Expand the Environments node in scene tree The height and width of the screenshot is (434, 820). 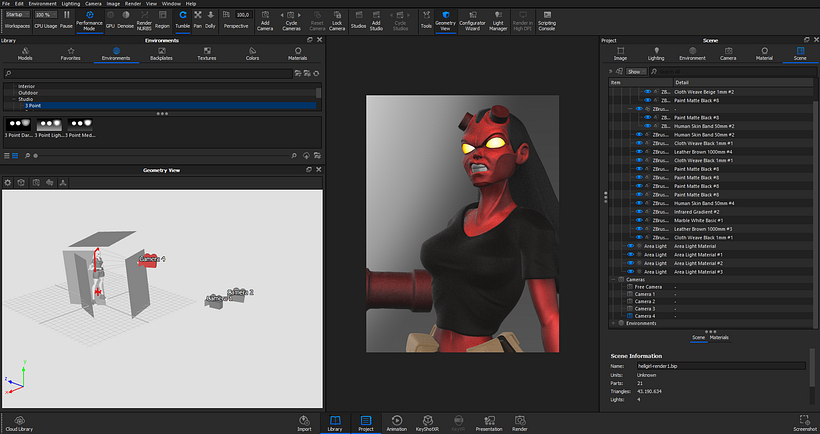click(x=613, y=323)
